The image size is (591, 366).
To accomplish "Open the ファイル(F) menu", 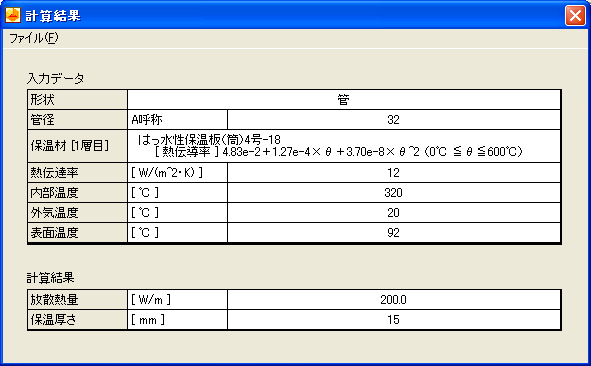I will pos(34,38).
